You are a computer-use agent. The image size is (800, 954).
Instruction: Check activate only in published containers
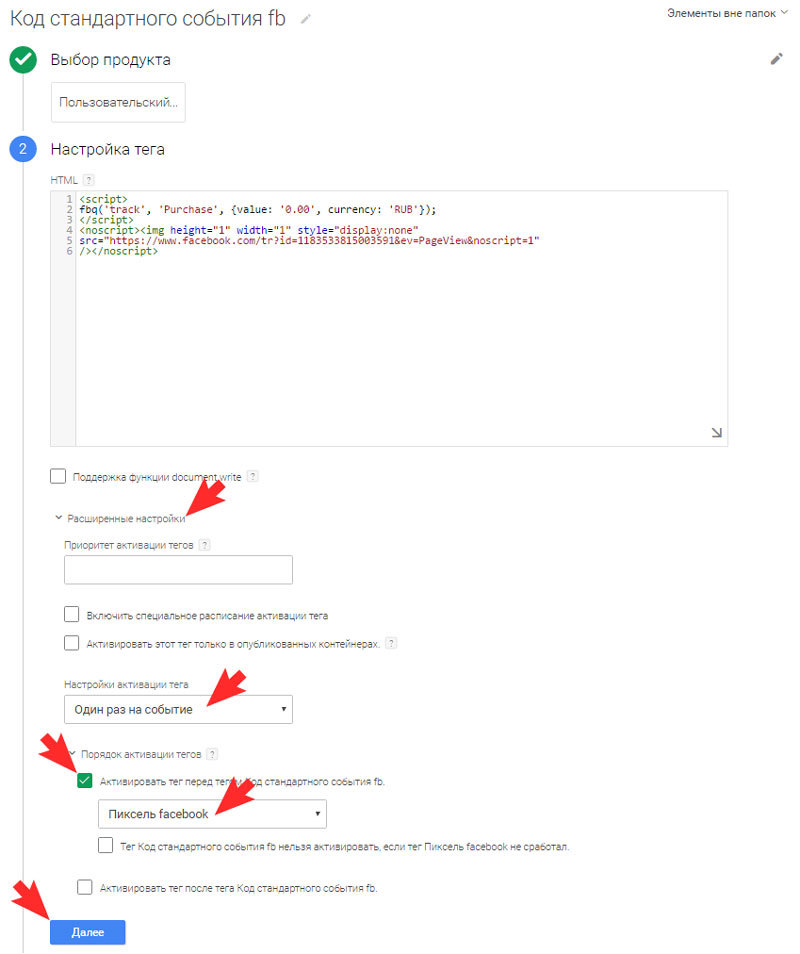72,642
